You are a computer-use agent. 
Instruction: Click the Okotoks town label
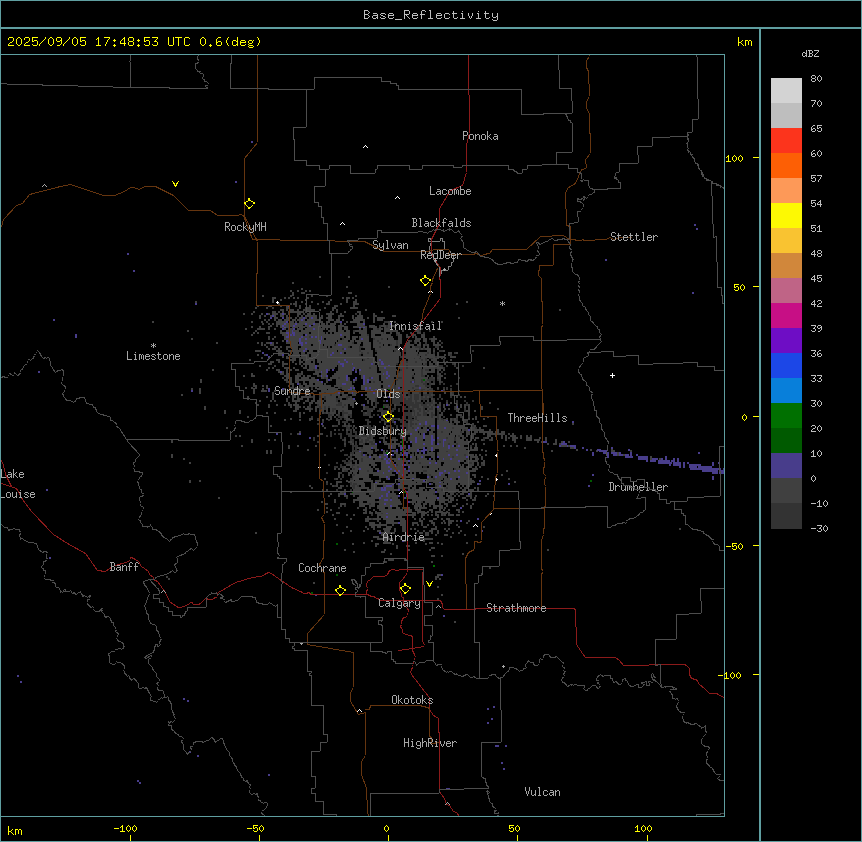(412, 700)
